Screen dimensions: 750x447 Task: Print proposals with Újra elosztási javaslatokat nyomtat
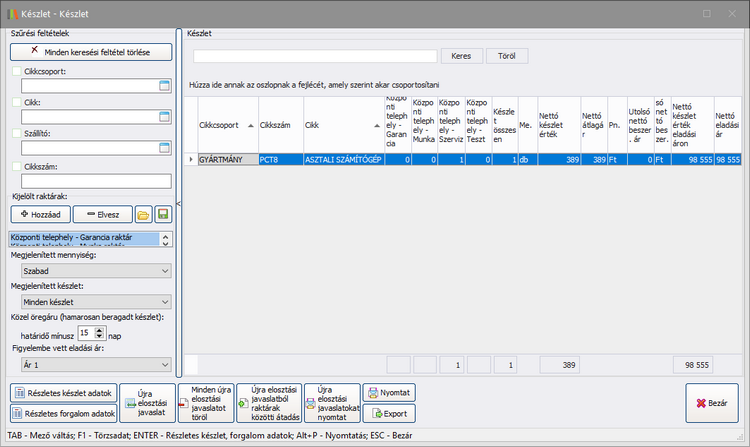click(x=332, y=403)
